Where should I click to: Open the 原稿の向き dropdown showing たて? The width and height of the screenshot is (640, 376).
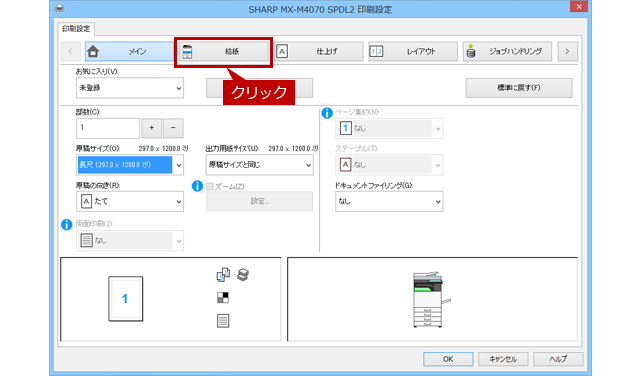pos(130,202)
